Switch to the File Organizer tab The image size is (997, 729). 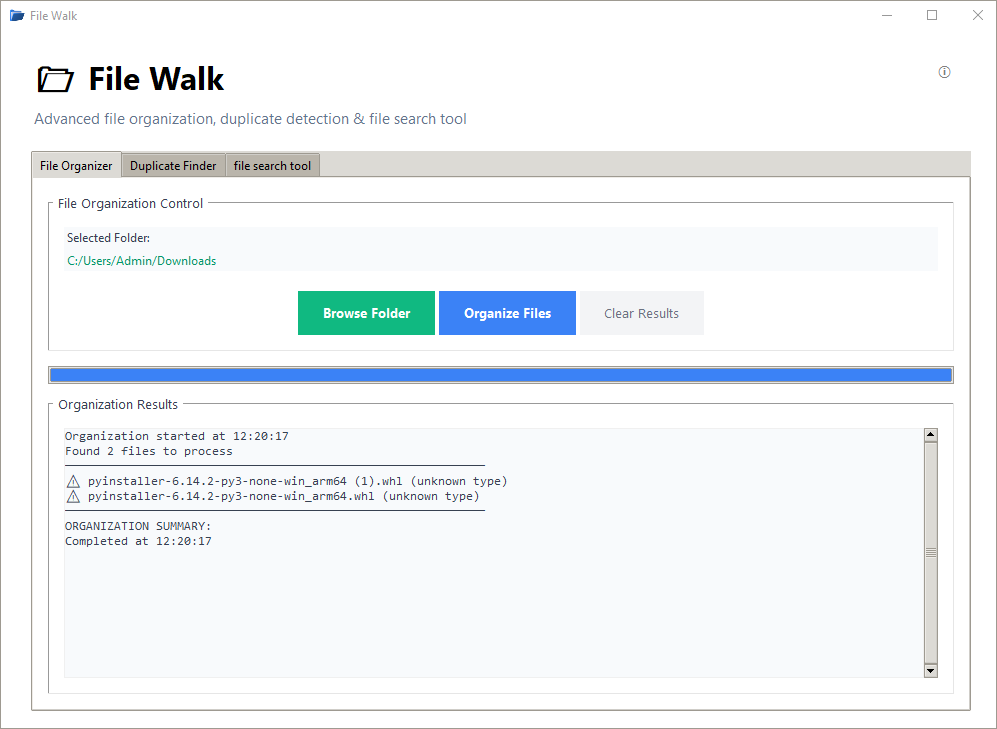coord(76,166)
